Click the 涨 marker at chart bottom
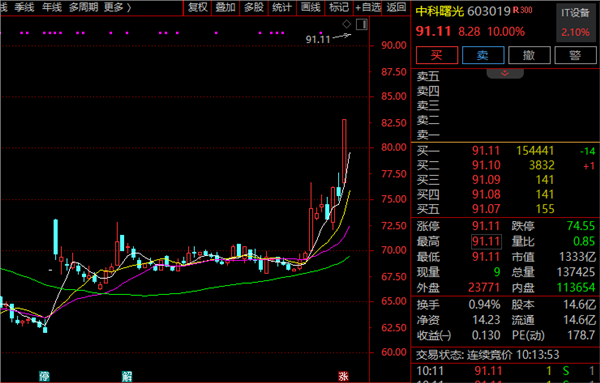Screen dimensions: 600x383 coord(343,376)
